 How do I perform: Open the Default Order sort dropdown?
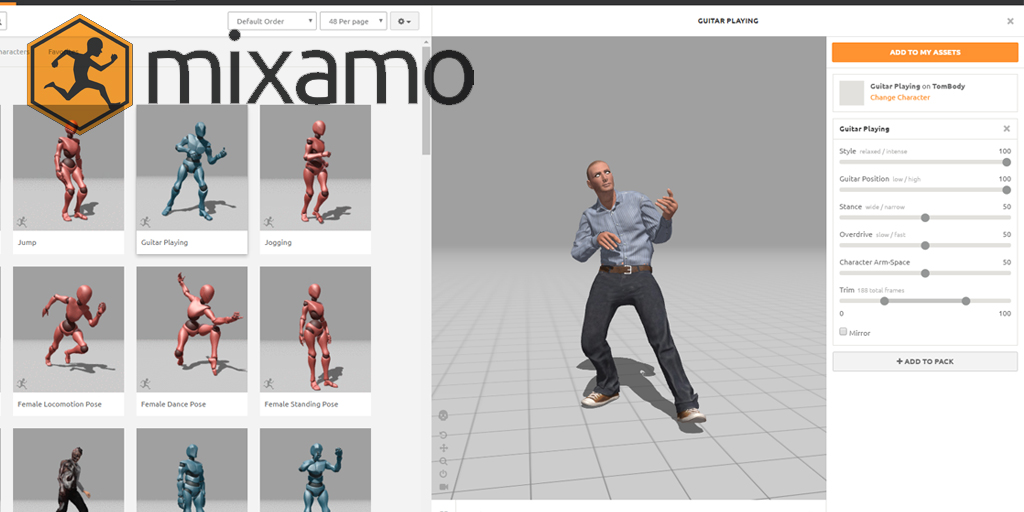click(272, 21)
